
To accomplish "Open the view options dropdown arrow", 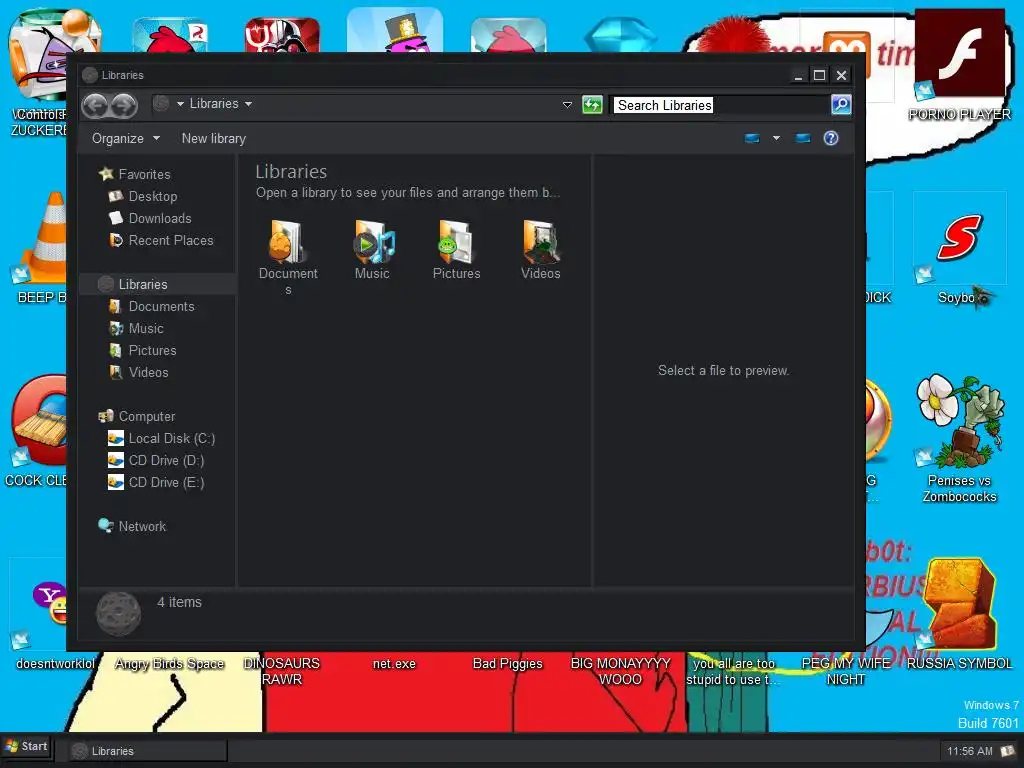I will 776,138.
